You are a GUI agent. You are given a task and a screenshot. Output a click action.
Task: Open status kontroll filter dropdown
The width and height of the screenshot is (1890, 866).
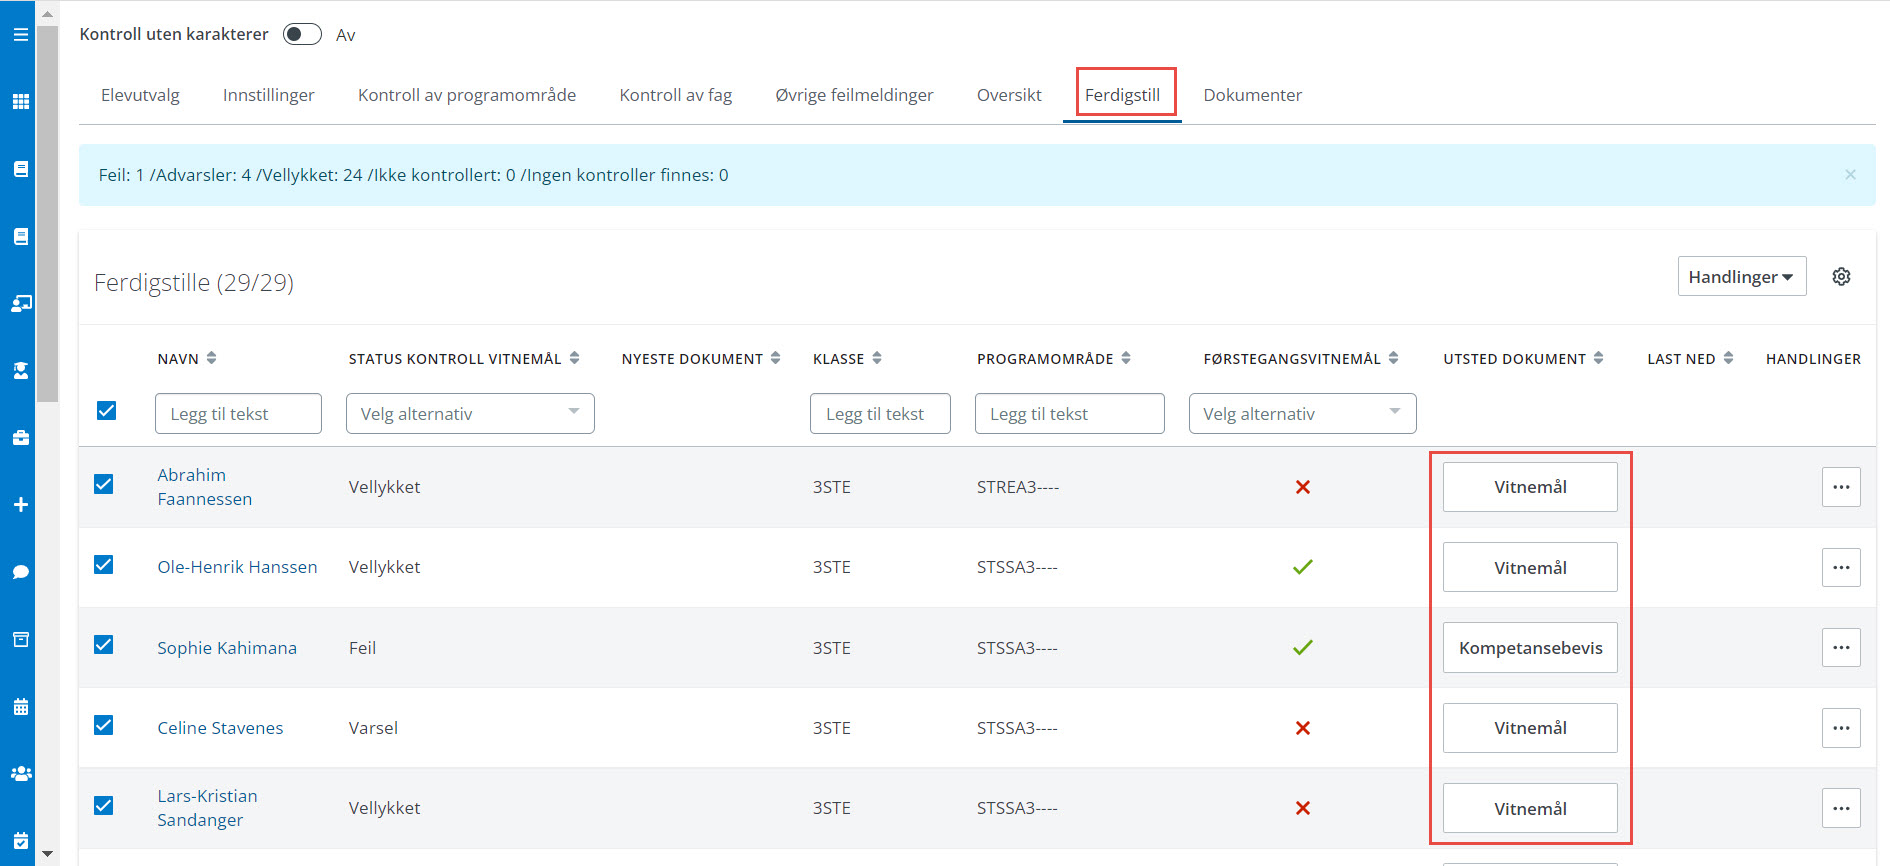[x=470, y=413]
